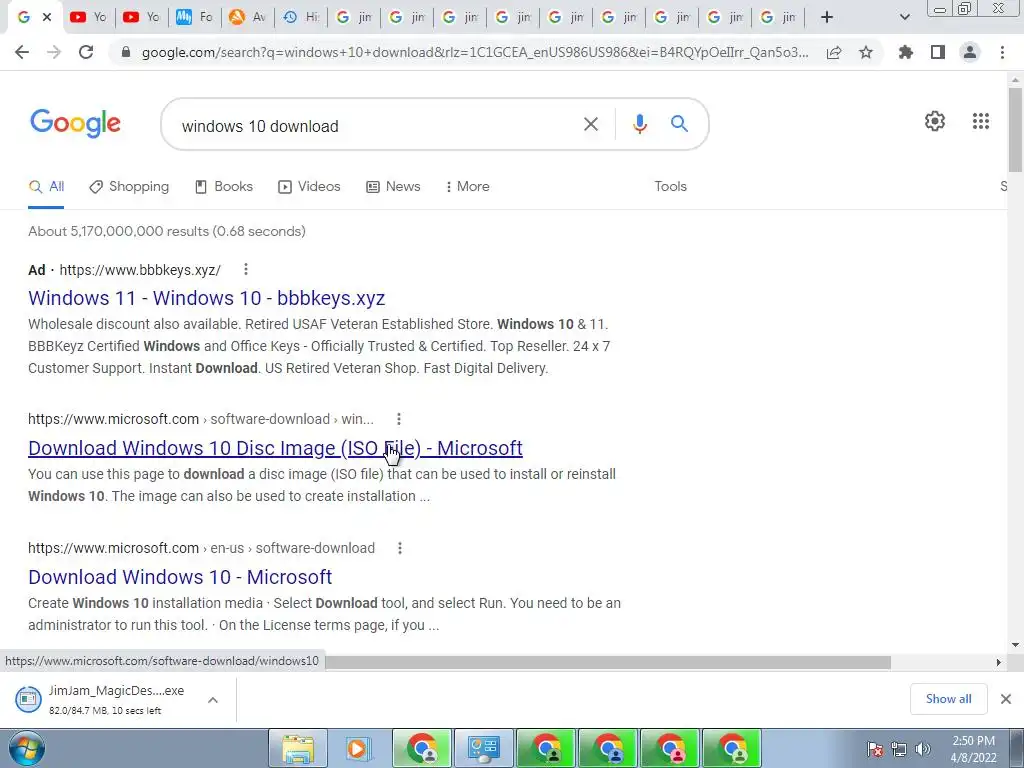Open the Extensions puzzle-piece menu
Image resolution: width=1024 pixels, height=768 pixels.
(x=906, y=52)
